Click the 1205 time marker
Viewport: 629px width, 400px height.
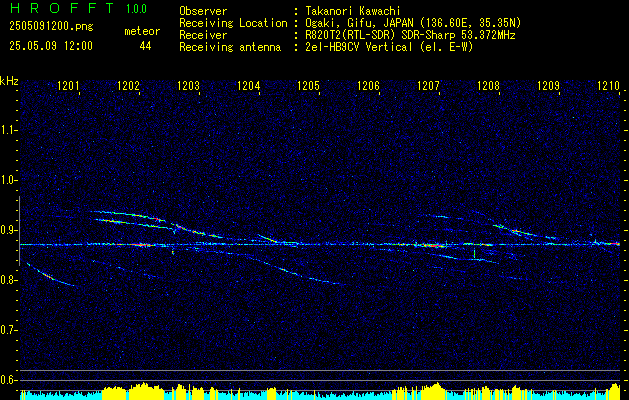pos(308,86)
